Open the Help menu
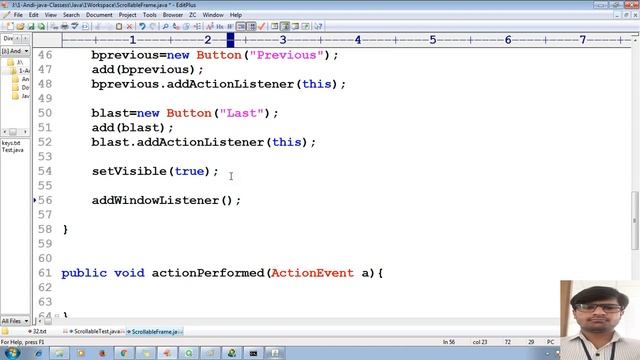Screen dimensions: 640x360 pyautogui.click(x=236, y=15)
